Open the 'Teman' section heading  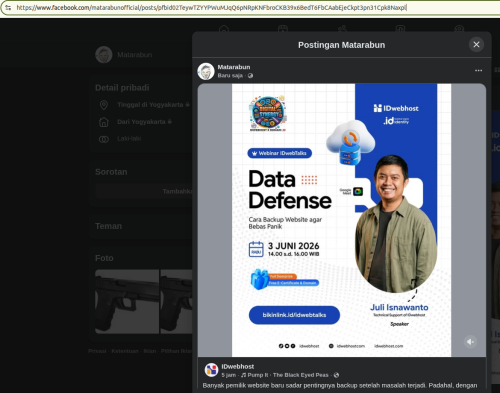tap(108, 226)
